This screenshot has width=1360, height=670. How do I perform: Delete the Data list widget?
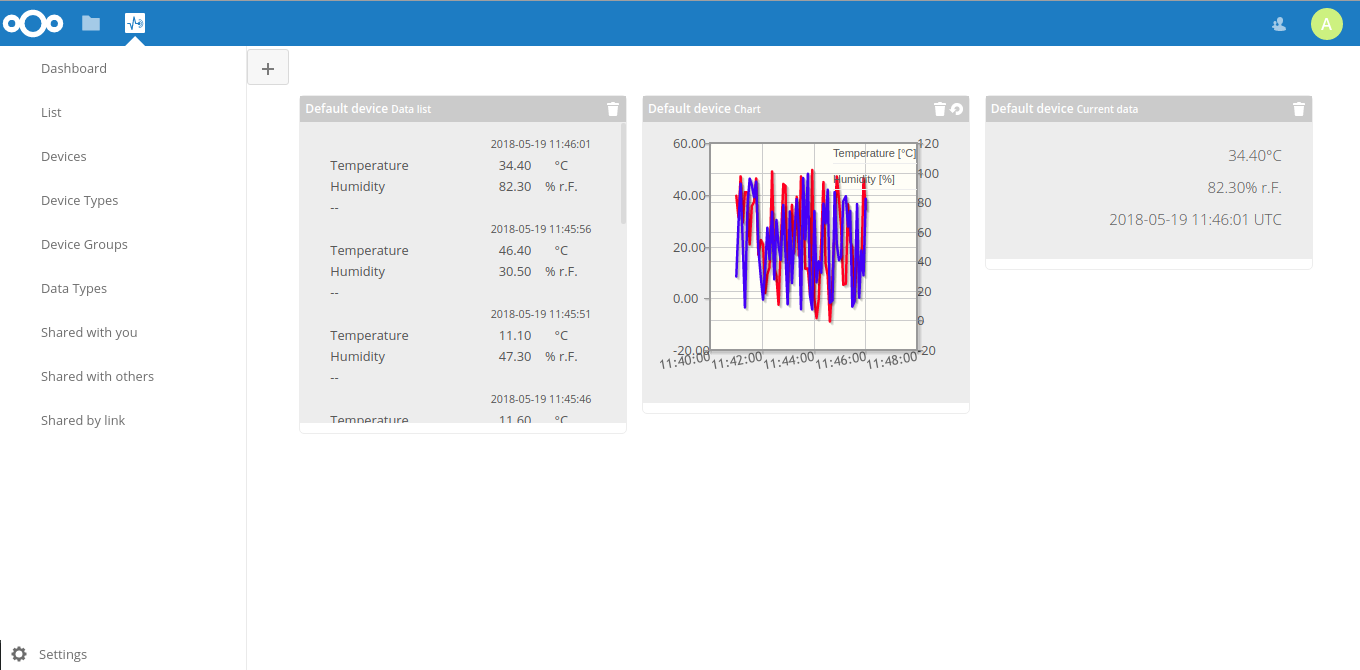pyautogui.click(x=613, y=109)
